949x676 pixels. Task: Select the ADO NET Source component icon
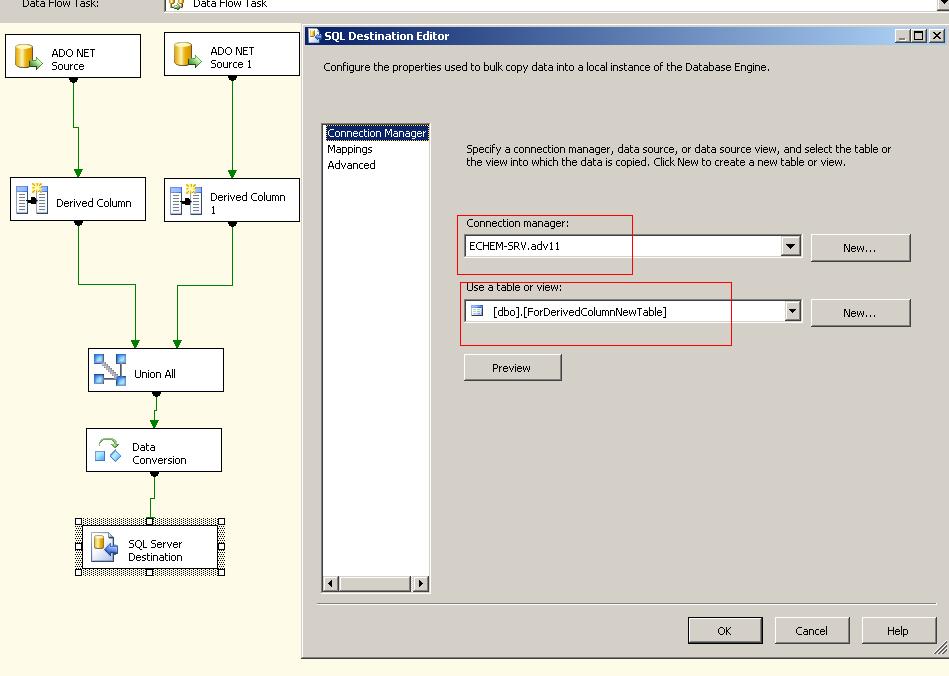[x=29, y=56]
